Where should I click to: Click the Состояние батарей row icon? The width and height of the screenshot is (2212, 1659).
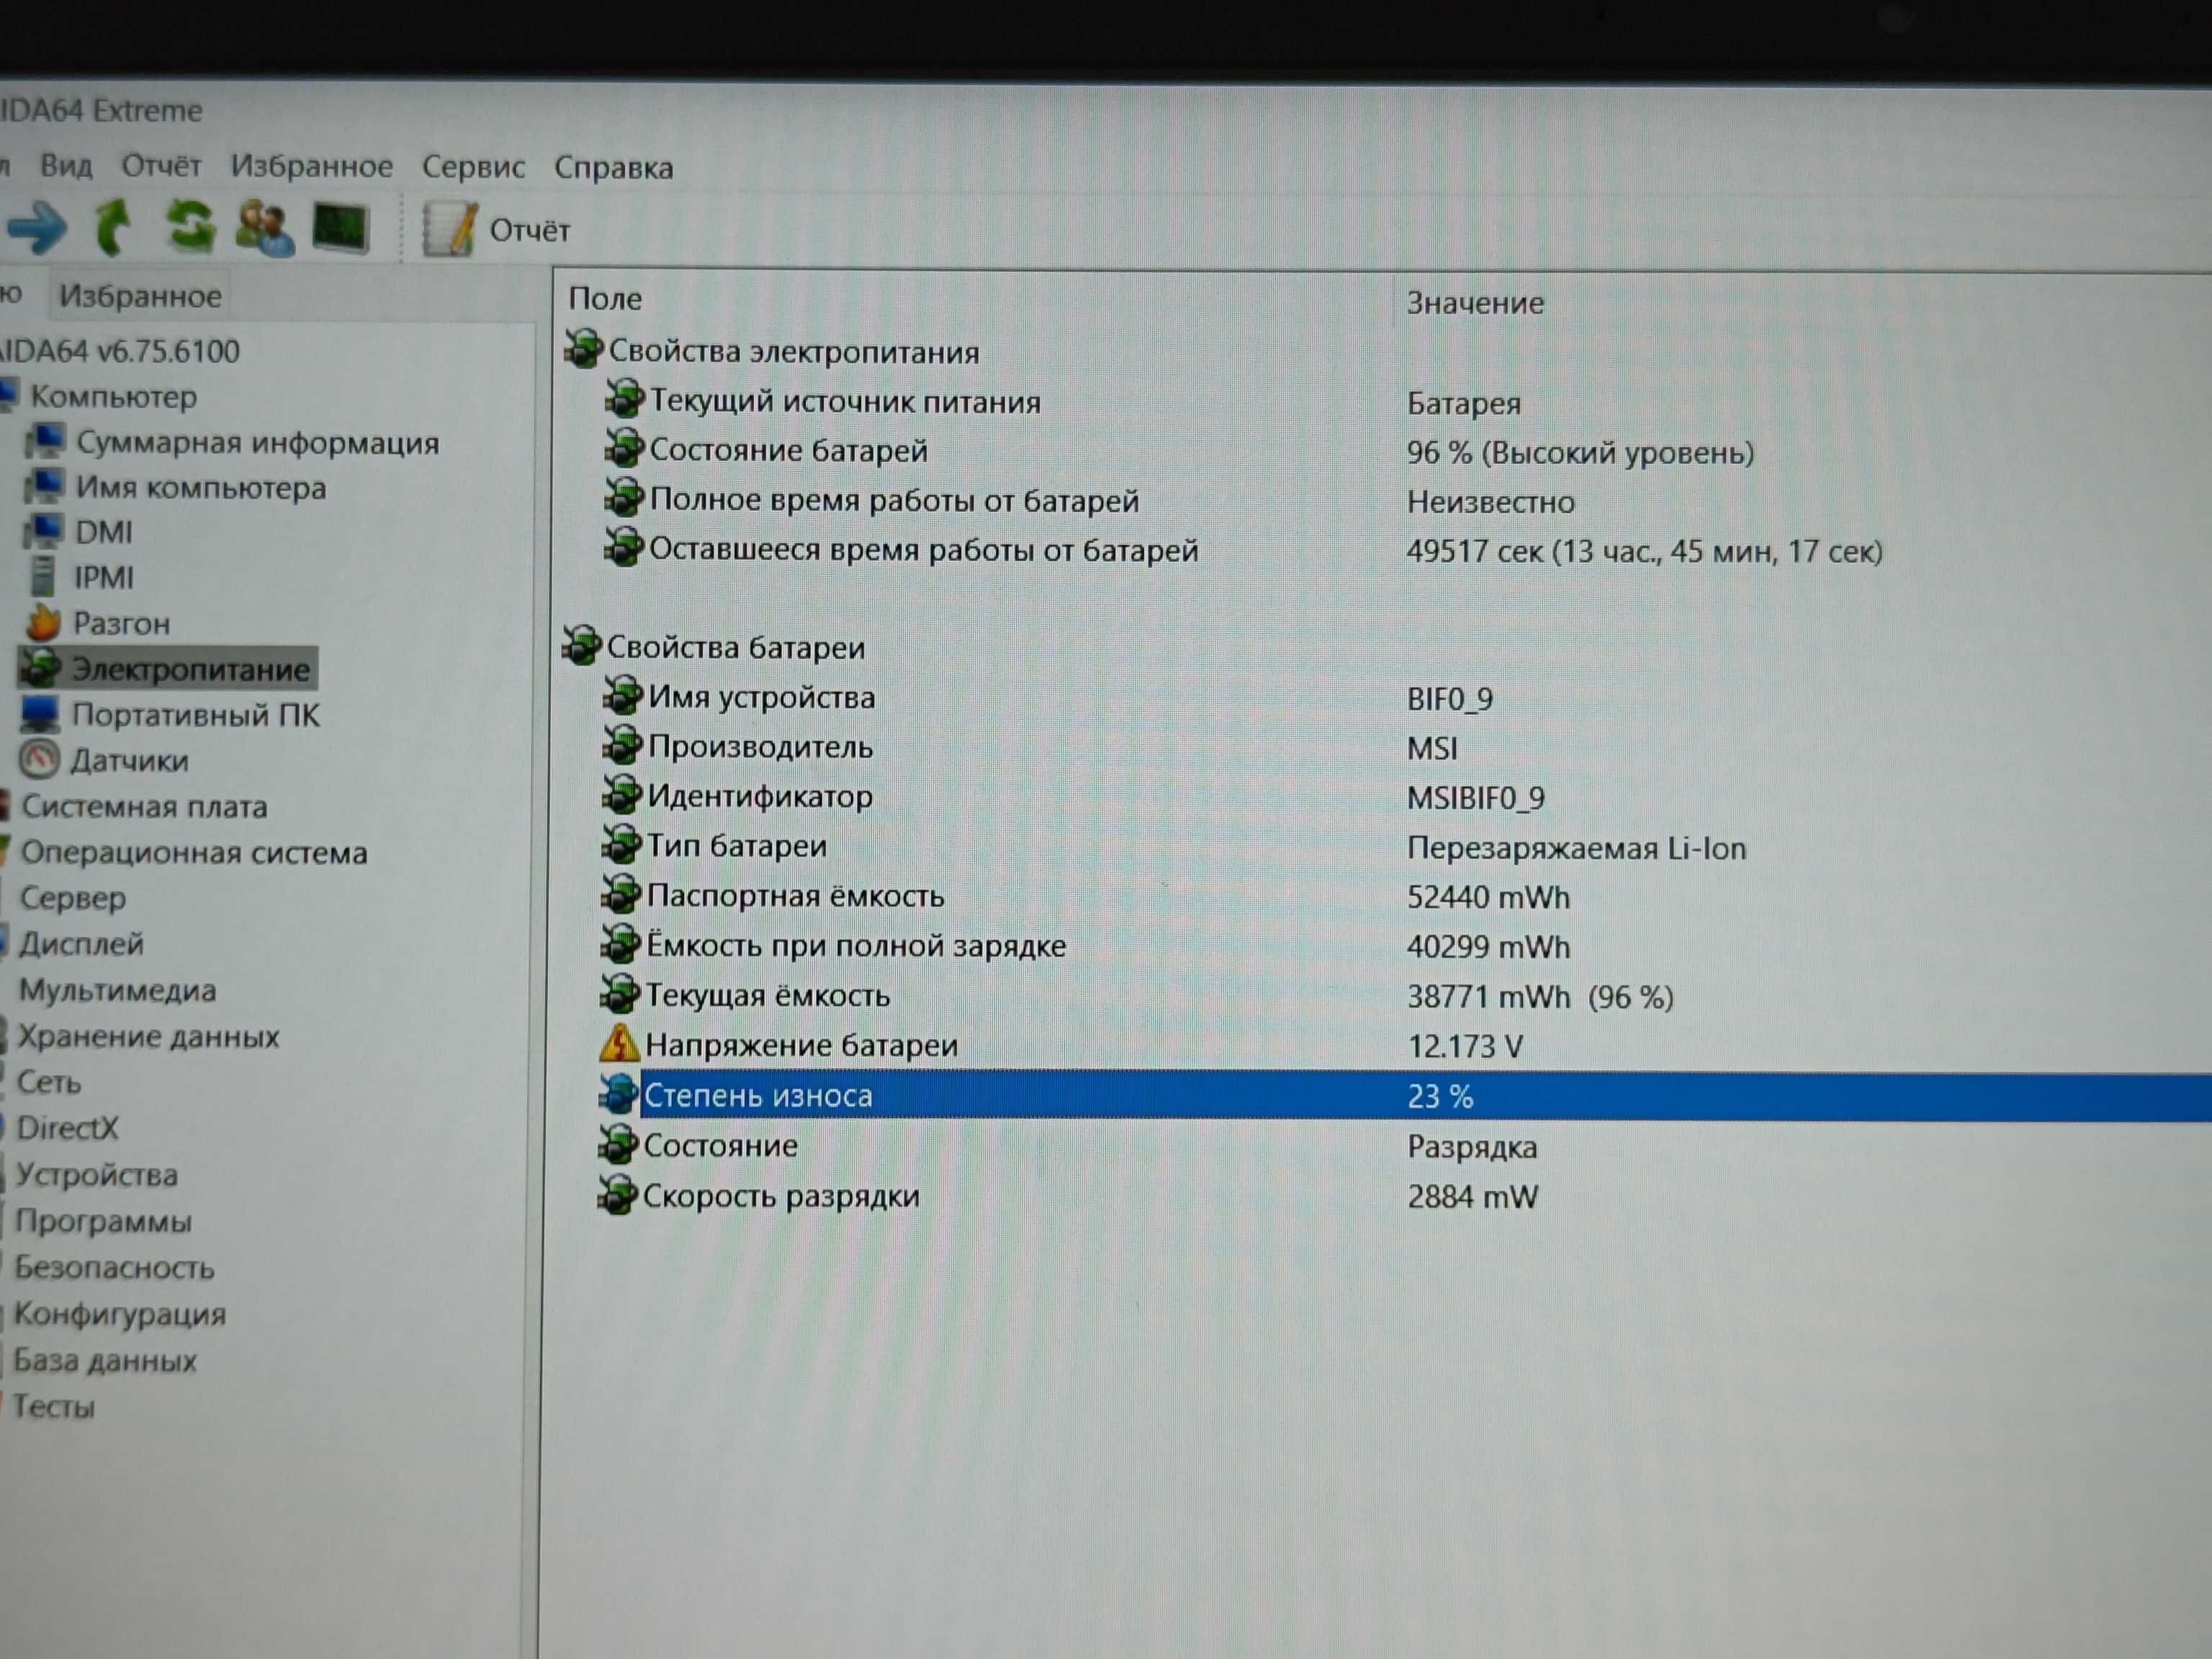pos(624,447)
